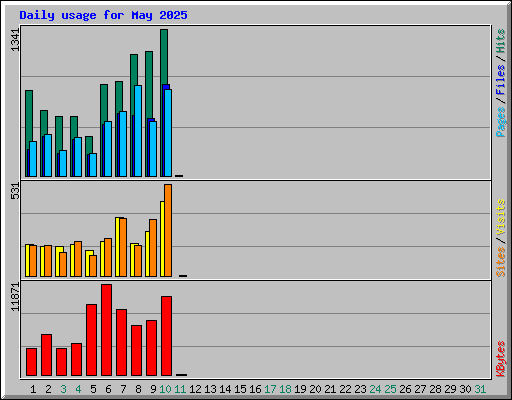Click the yellow Visits bar for day 7

click(118, 247)
